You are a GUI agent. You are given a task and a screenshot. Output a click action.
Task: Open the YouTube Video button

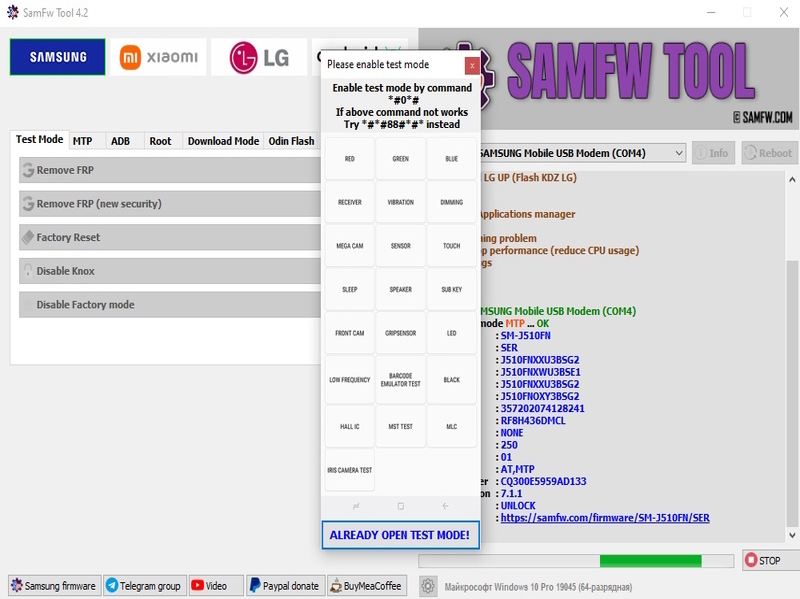click(x=216, y=586)
